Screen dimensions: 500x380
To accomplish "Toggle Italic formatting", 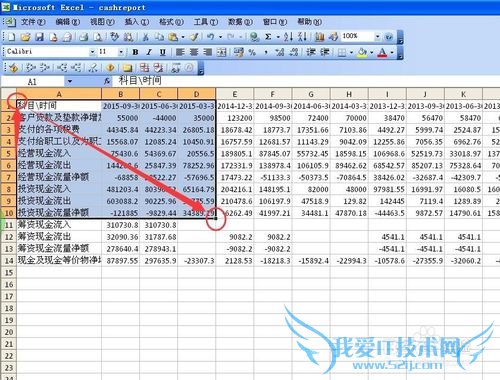I will point(149,52).
